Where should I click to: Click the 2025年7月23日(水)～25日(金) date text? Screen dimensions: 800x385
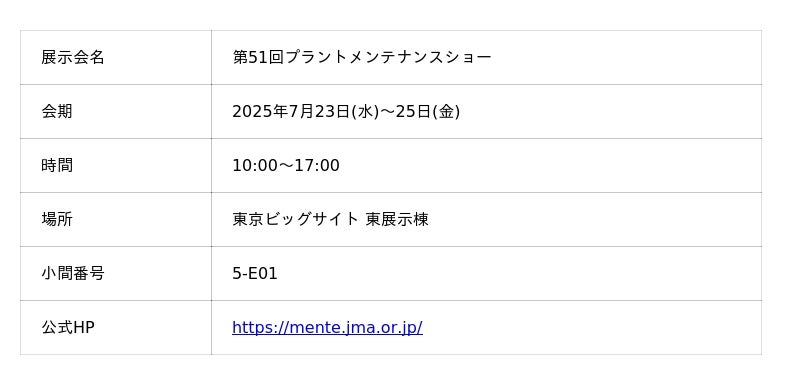point(346,111)
